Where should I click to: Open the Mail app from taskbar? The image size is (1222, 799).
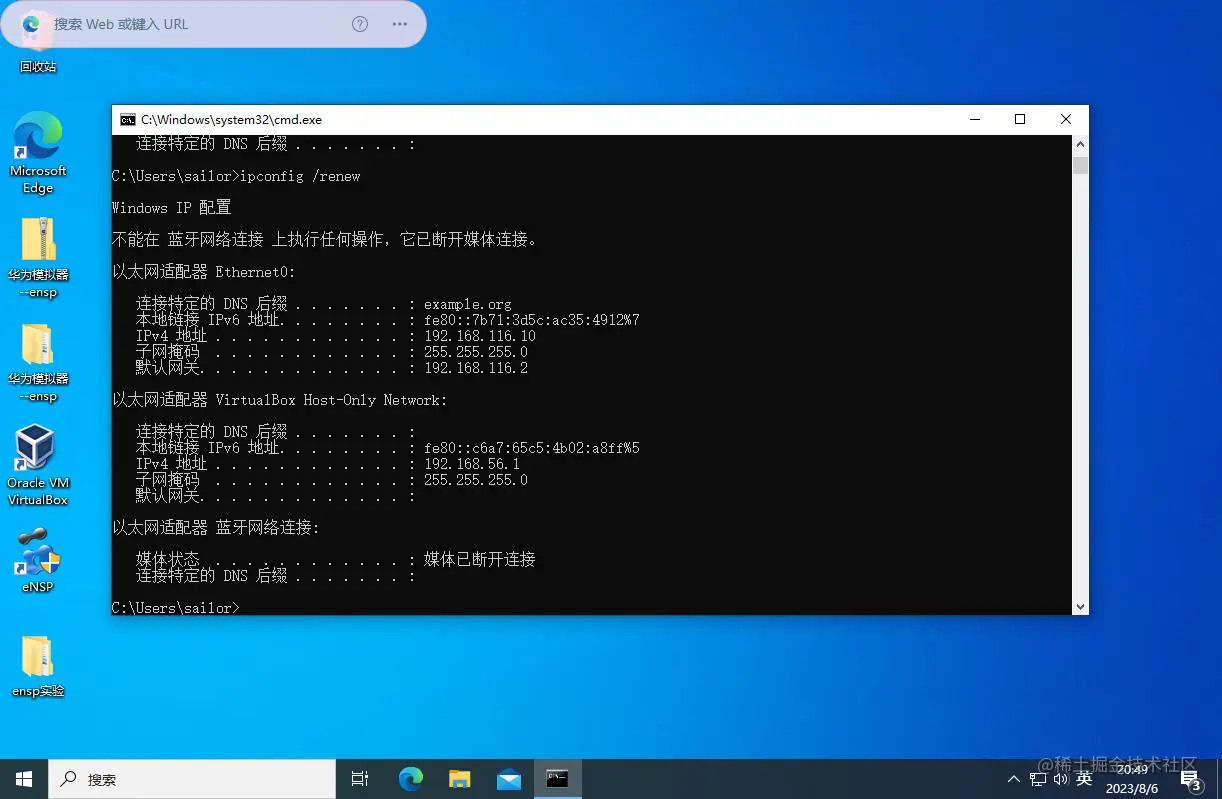coord(508,779)
